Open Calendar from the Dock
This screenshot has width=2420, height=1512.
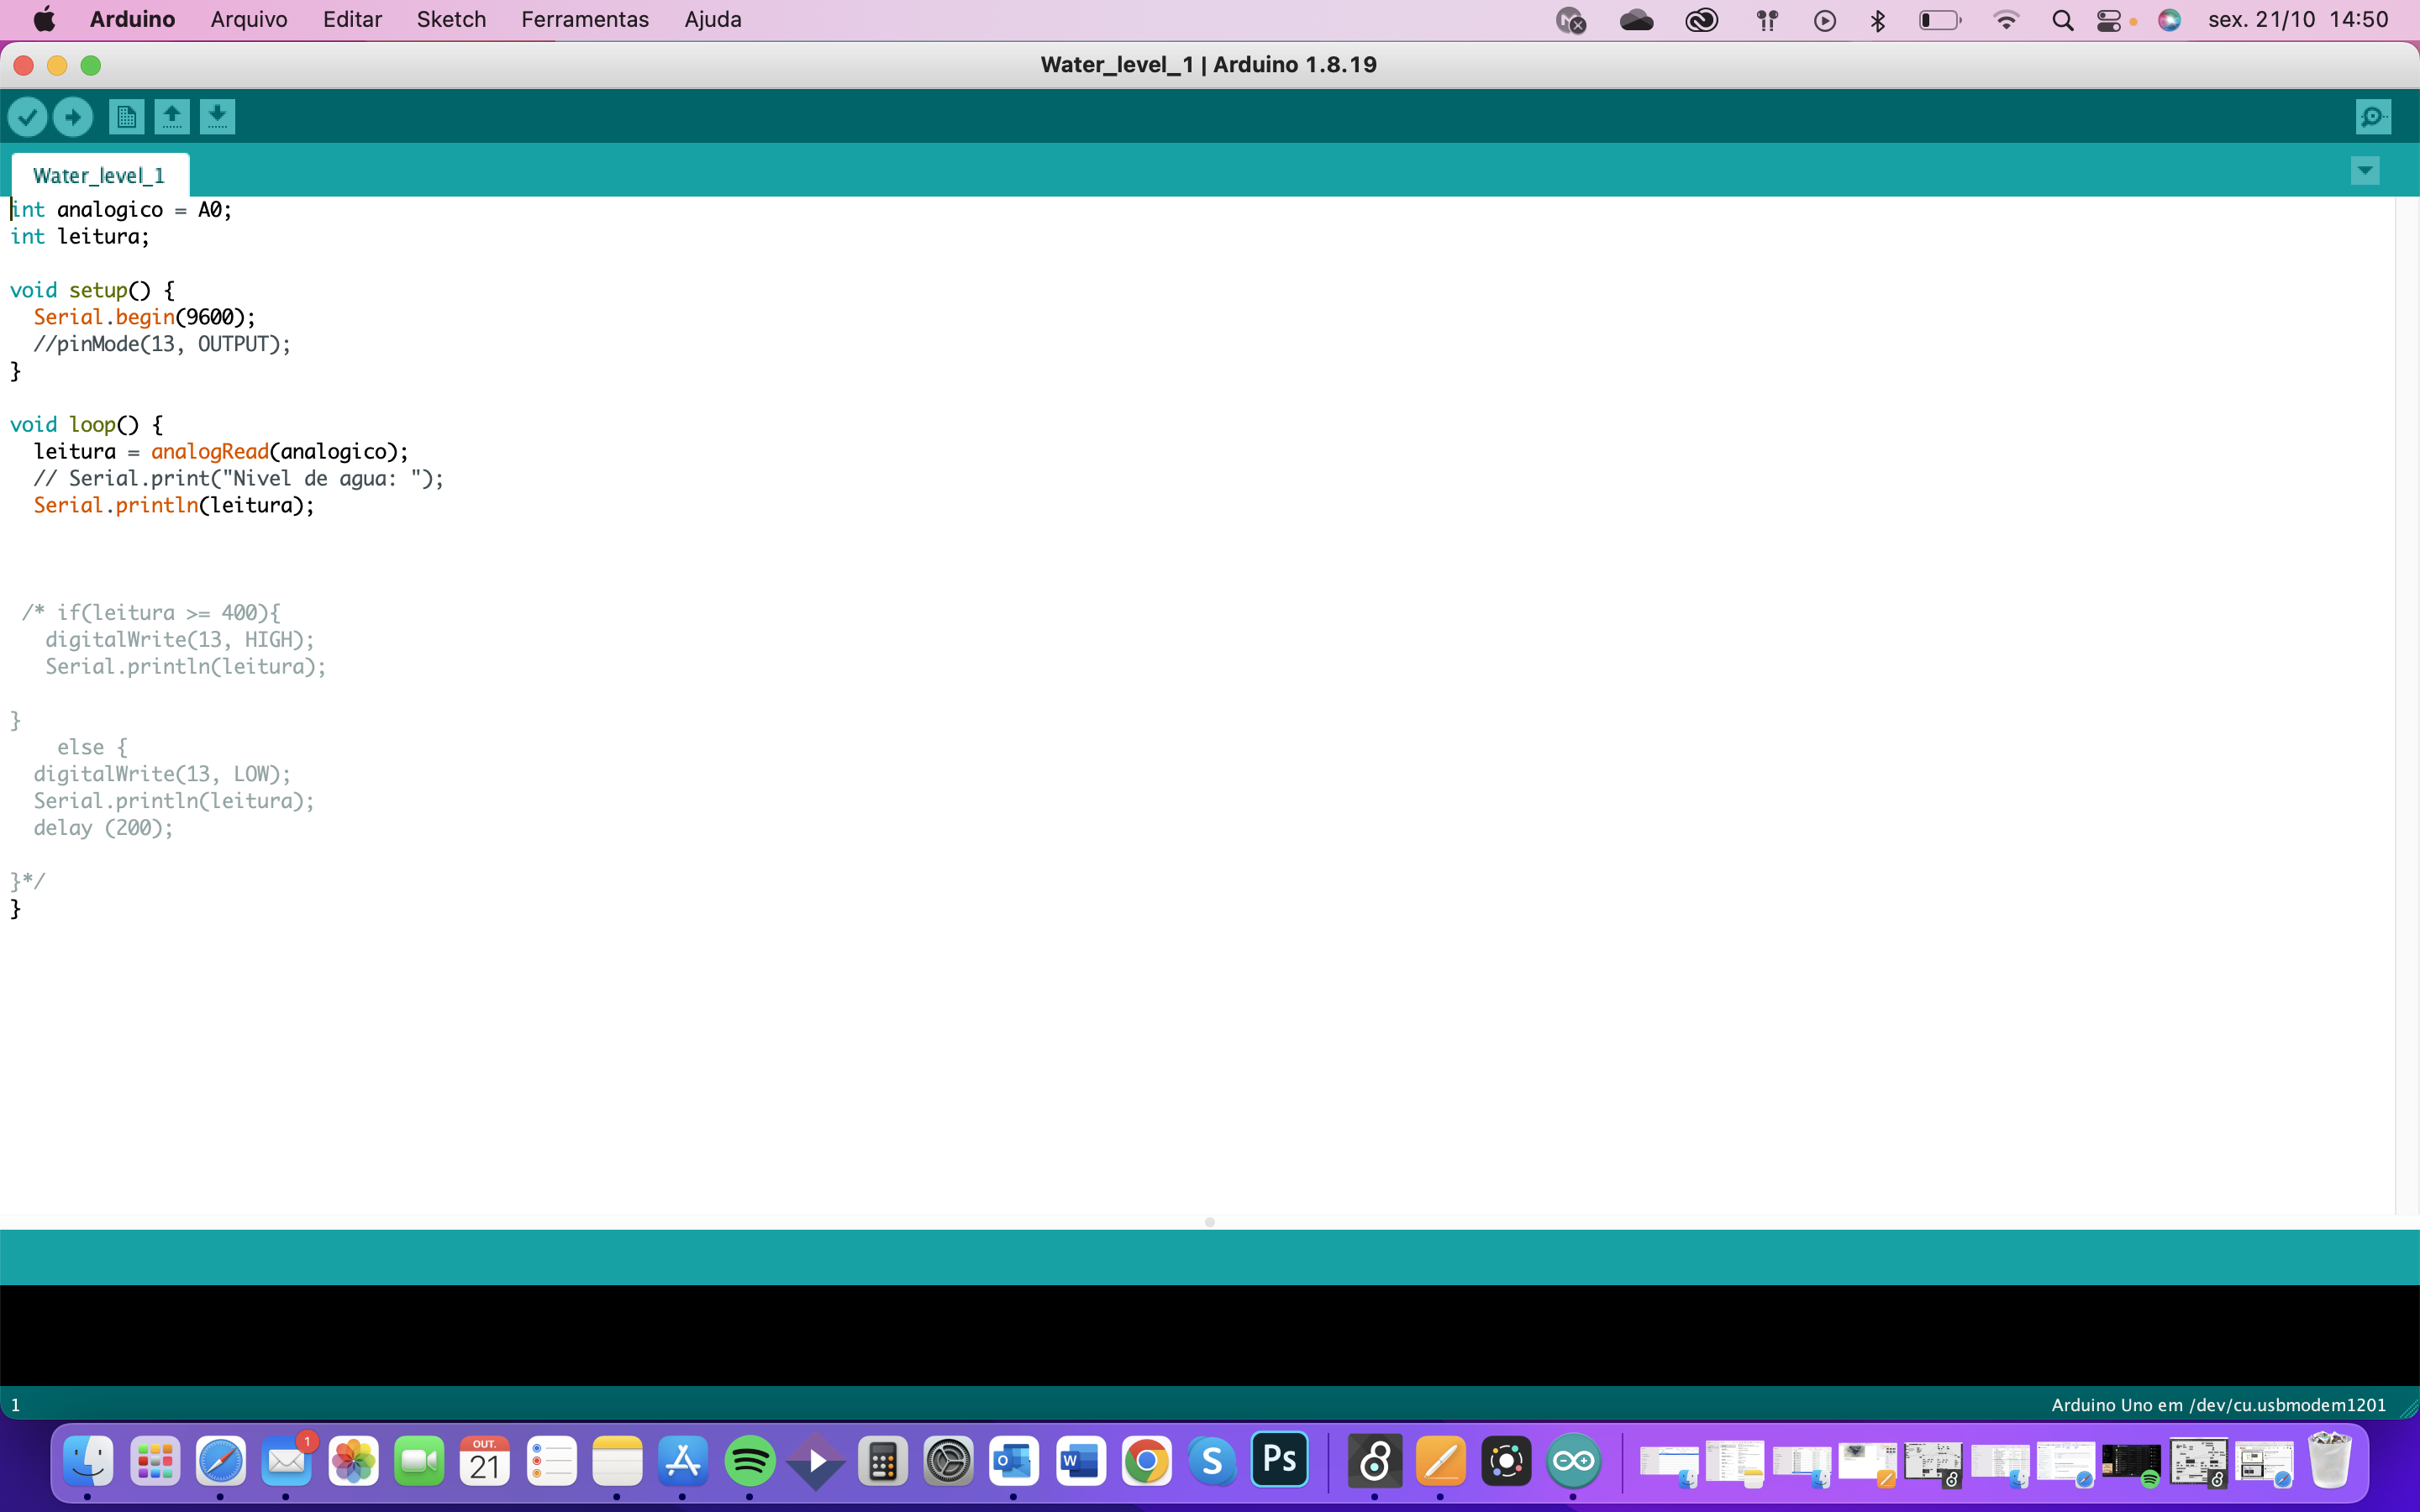pos(485,1462)
